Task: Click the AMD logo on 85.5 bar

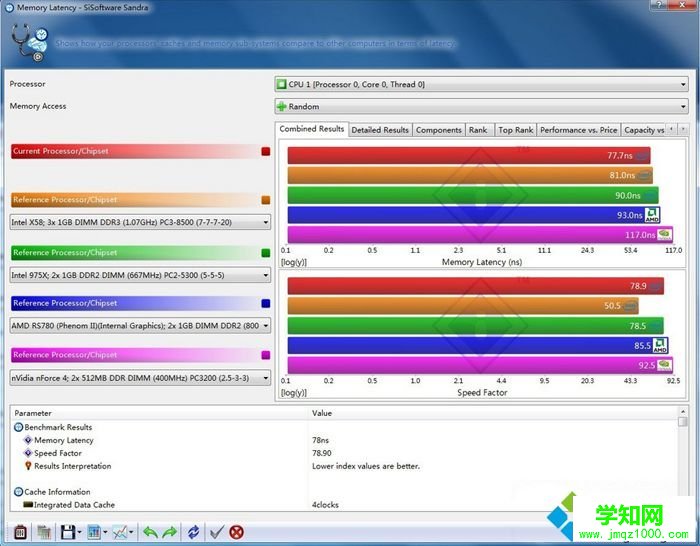Action: (660, 345)
